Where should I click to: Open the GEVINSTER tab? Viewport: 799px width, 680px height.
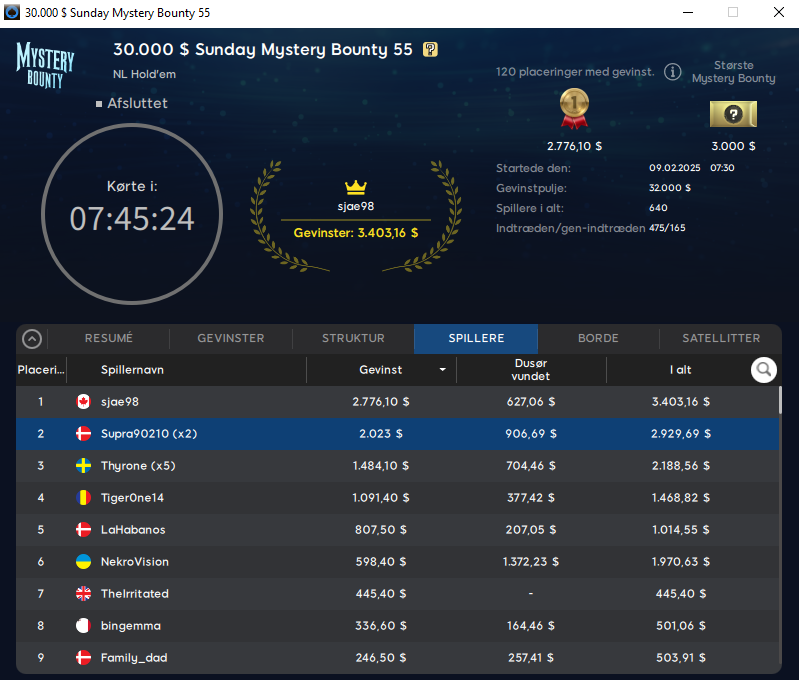(231, 338)
